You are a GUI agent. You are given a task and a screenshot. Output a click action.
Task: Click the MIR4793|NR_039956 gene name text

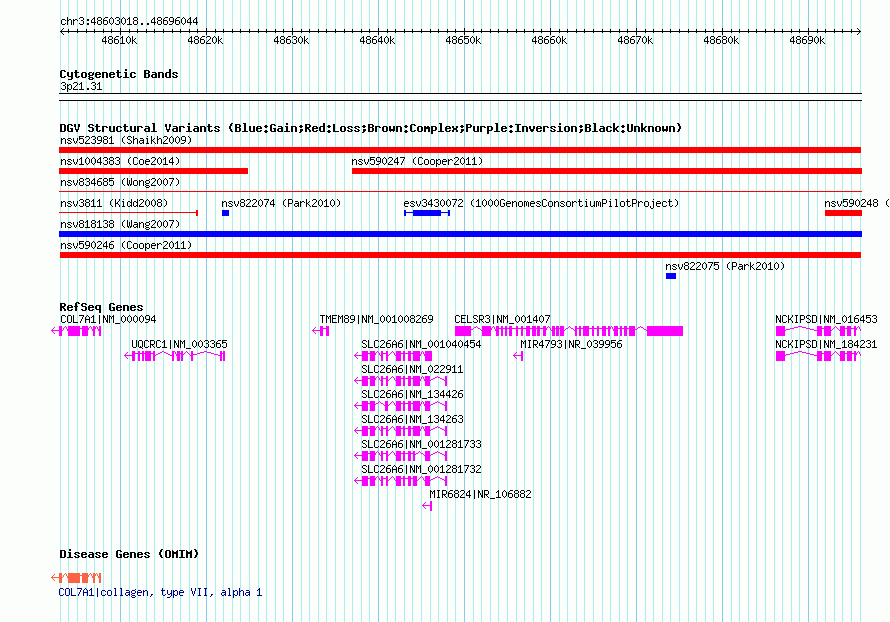coord(571,344)
